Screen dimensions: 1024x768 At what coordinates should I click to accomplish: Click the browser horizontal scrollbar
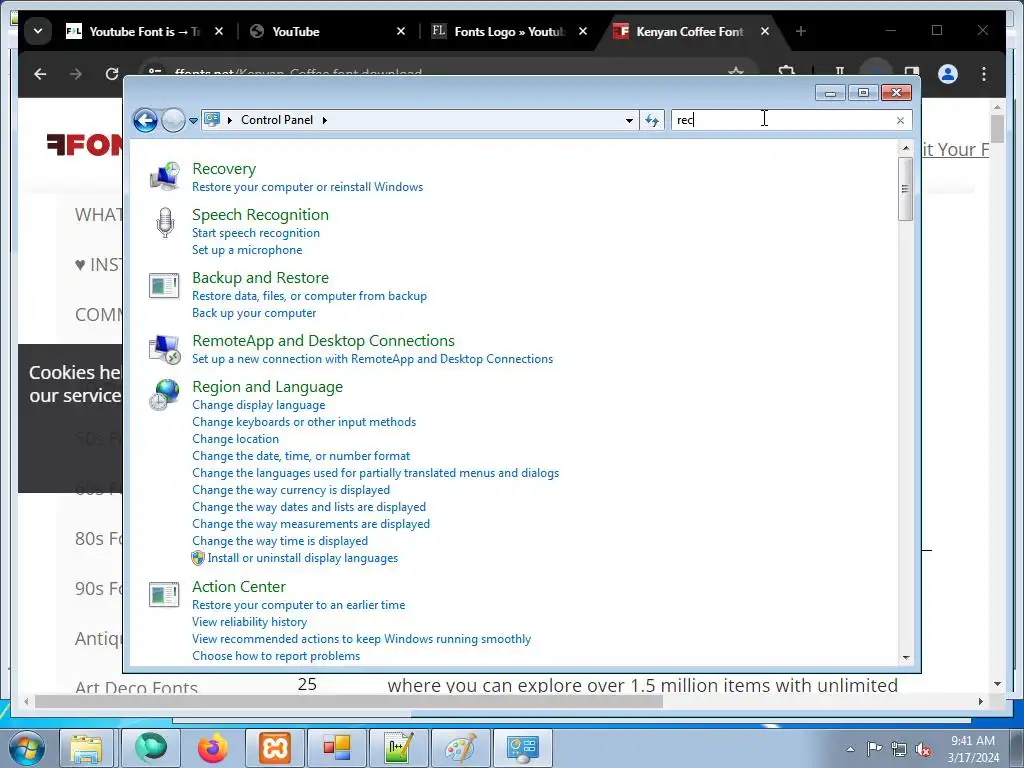[x=349, y=701]
